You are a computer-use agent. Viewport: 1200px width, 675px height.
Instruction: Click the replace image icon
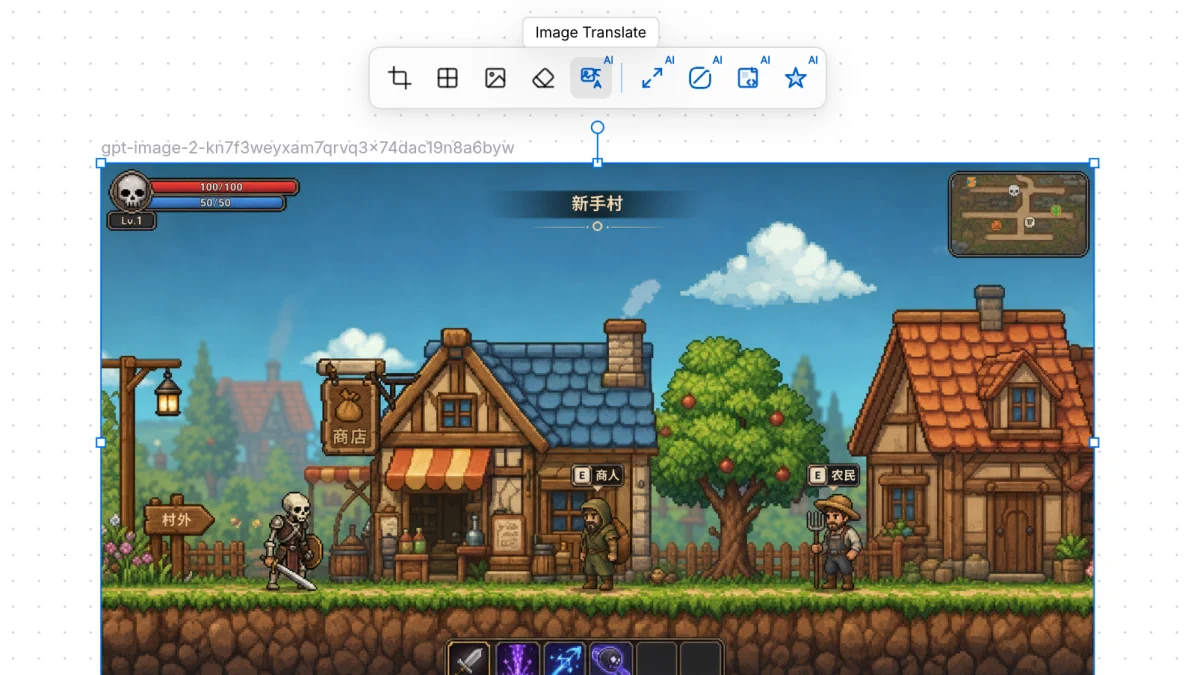(495, 78)
